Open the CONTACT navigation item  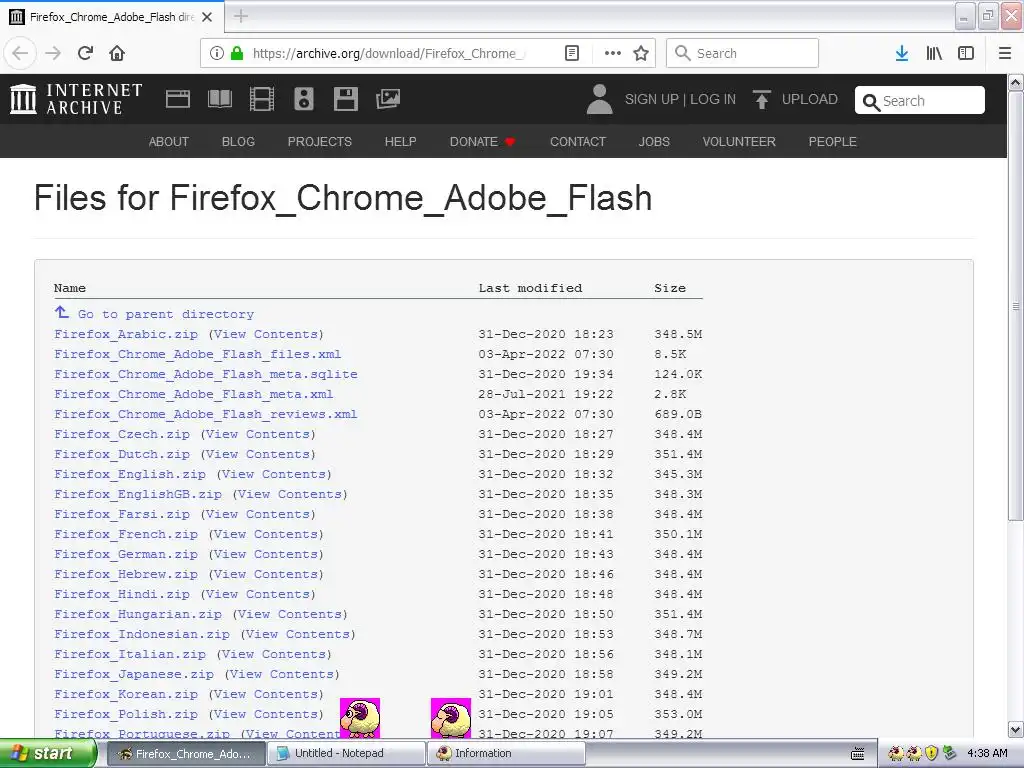578,142
